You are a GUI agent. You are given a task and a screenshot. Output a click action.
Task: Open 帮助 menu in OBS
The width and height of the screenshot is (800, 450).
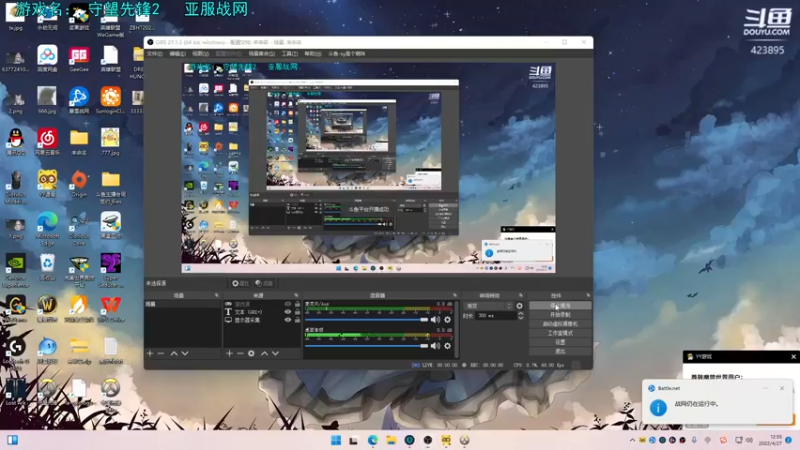313,54
